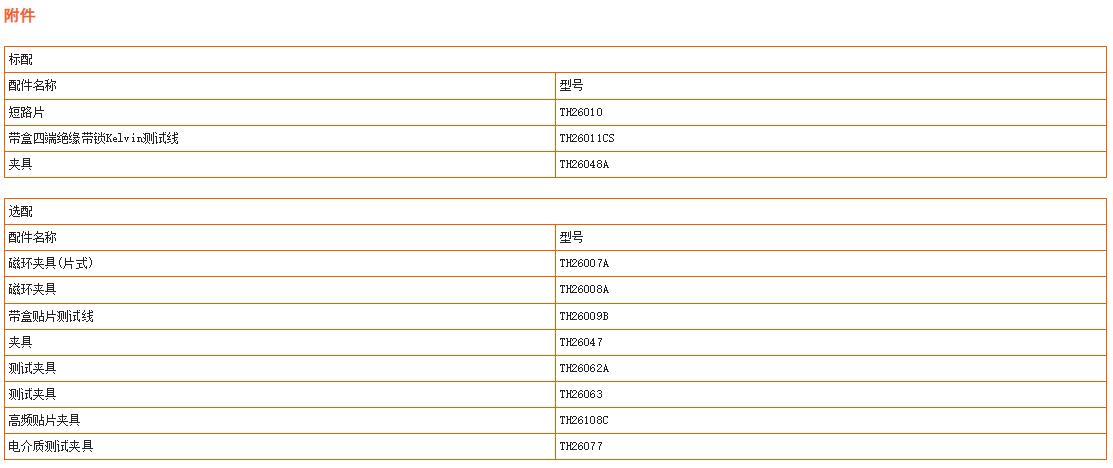
Task: Click model number TH26008A
Action: [x=584, y=290]
